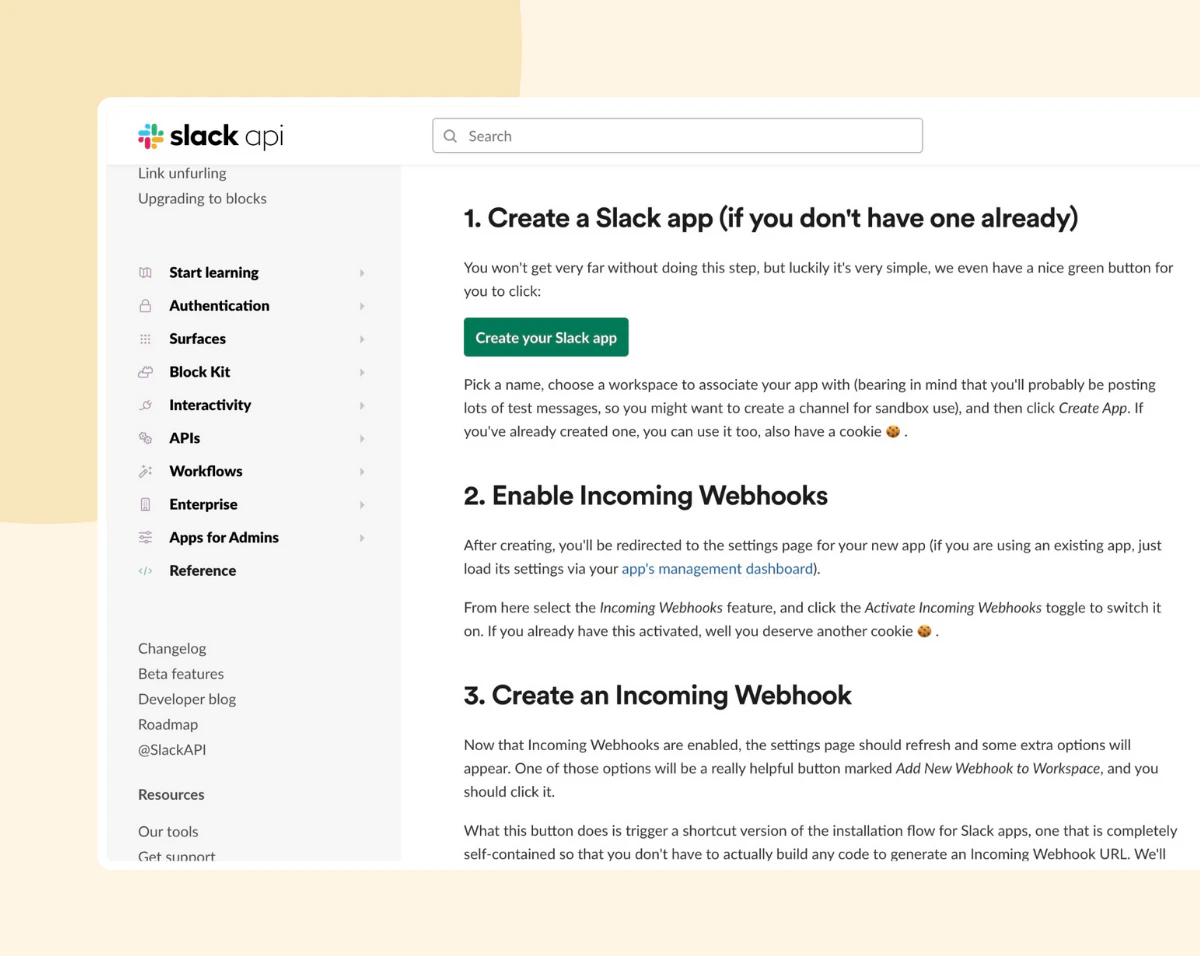Expand the Block Kit section chevron
The height and width of the screenshot is (956, 1200).
362,371
